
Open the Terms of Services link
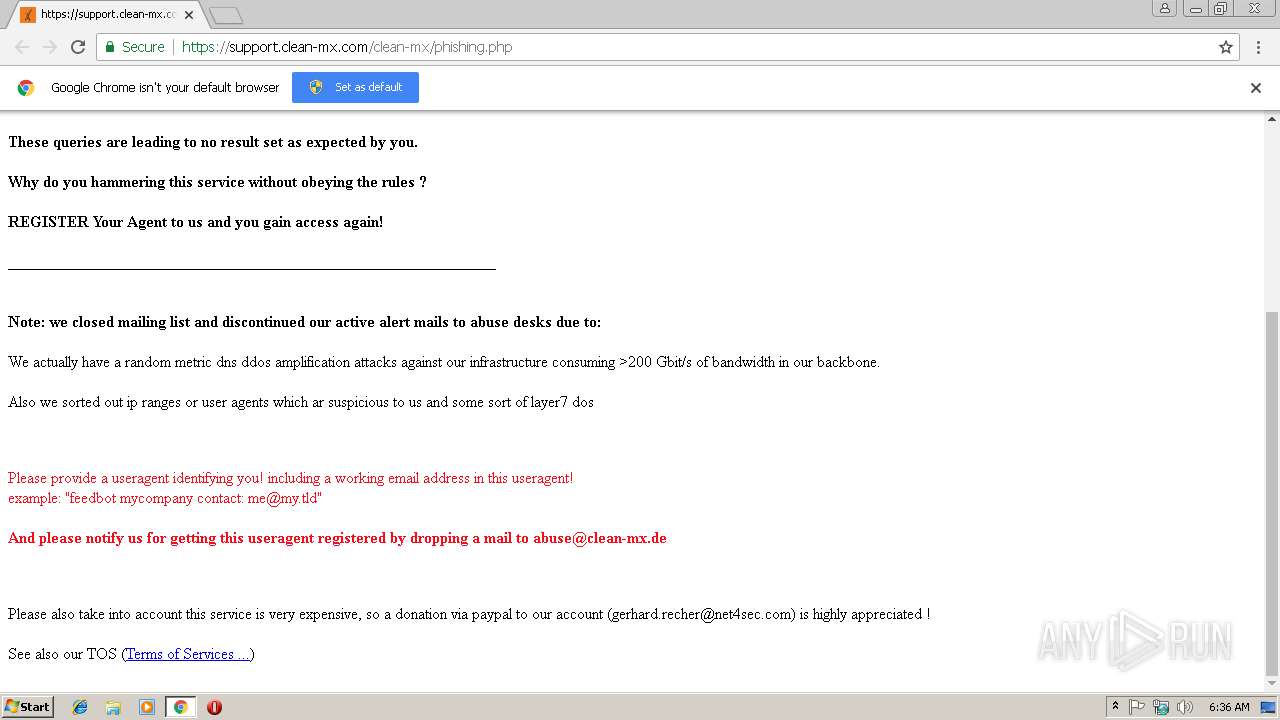[188, 654]
